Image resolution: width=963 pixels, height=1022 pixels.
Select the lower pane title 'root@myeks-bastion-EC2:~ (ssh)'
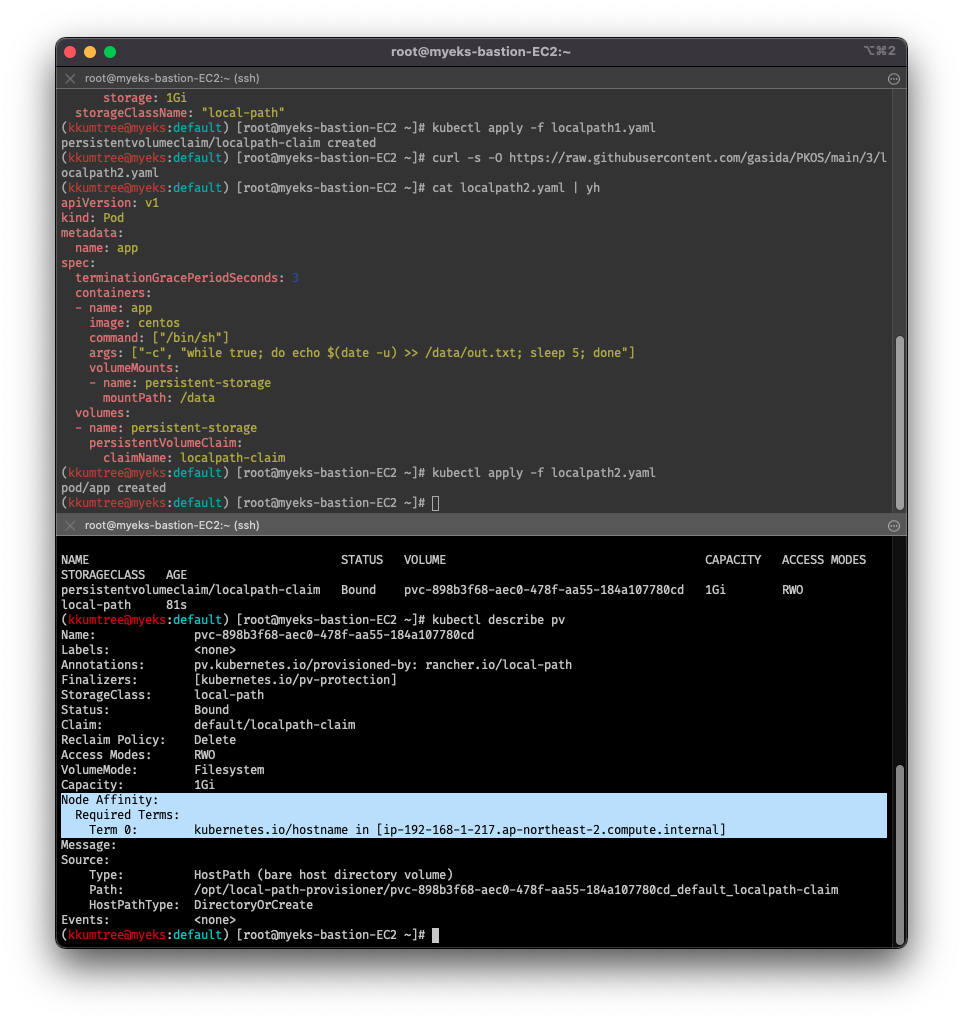[x=172, y=525]
